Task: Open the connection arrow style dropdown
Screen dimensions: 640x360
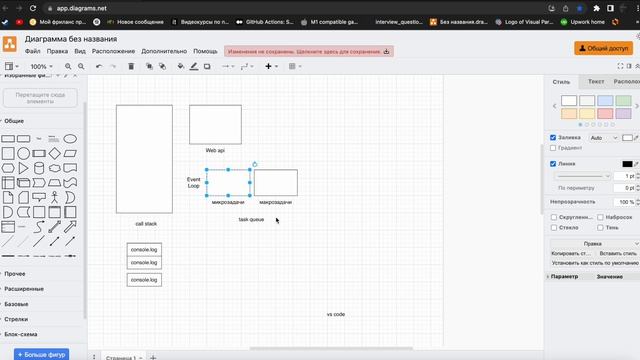Action: click(228, 66)
